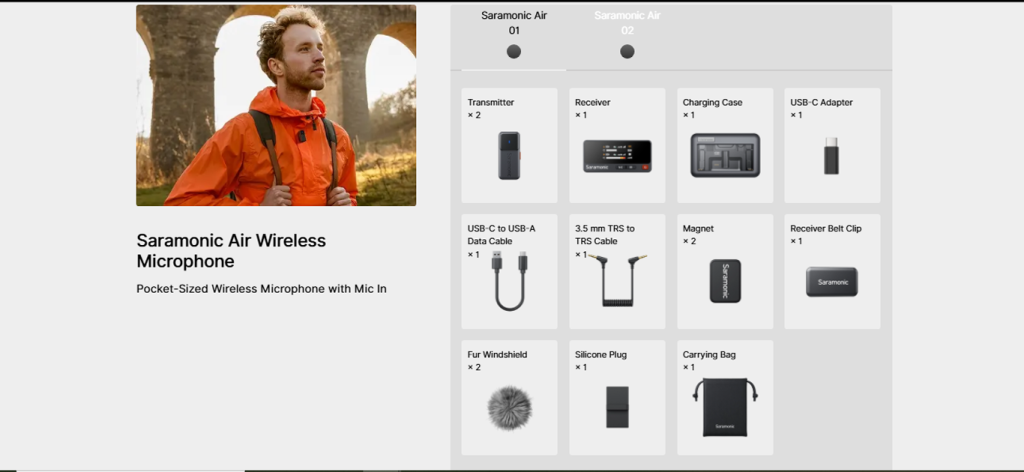Click the Transmitter × 2 label

(x=490, y=108)
